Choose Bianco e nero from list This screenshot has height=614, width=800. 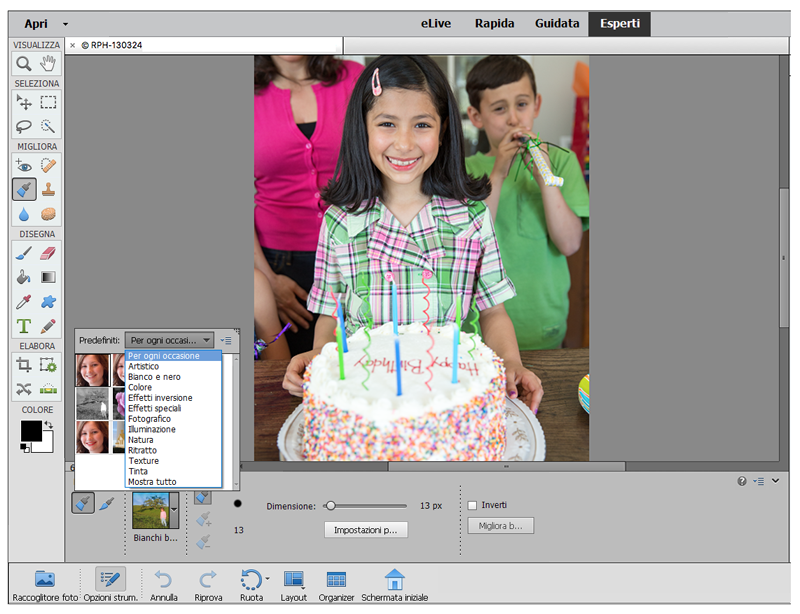153,377
